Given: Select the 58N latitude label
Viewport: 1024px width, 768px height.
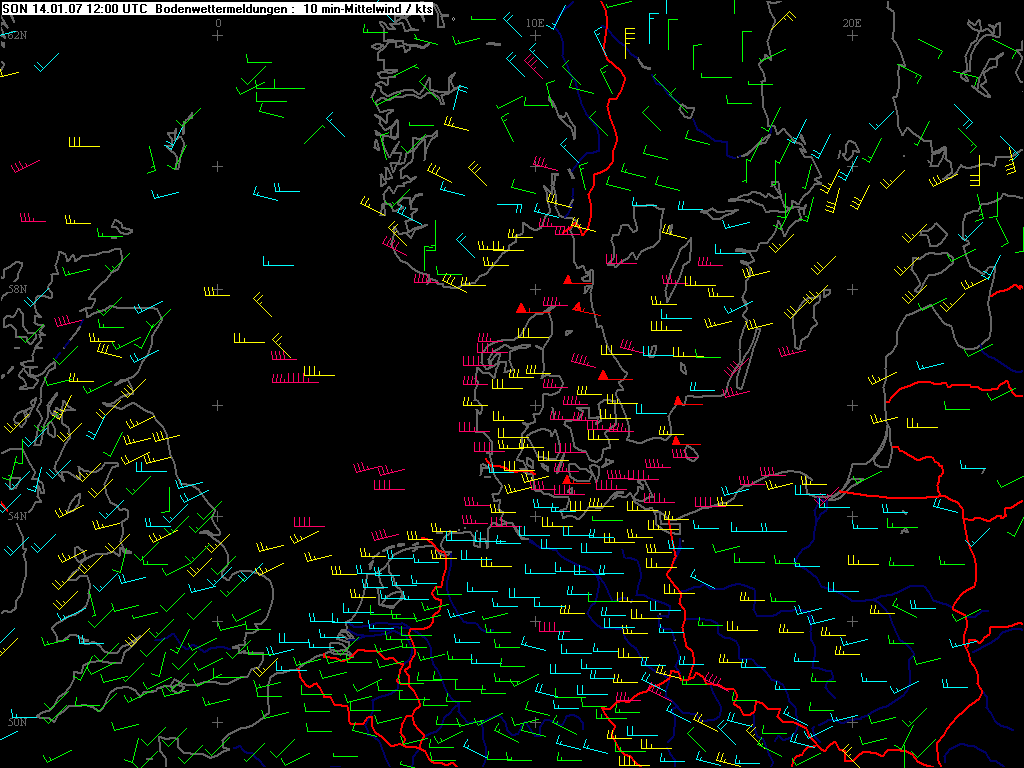Looking at the screenshot, I should pyautogui.click(x=17, y=289).
